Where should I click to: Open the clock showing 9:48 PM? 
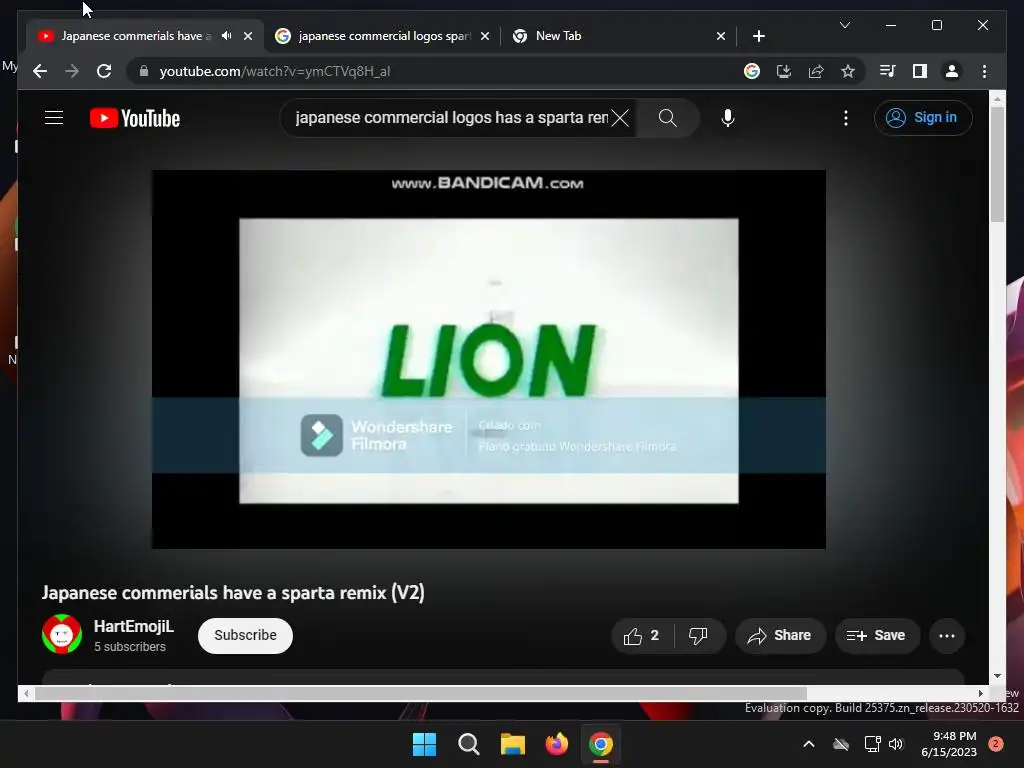tap(949, 744)
